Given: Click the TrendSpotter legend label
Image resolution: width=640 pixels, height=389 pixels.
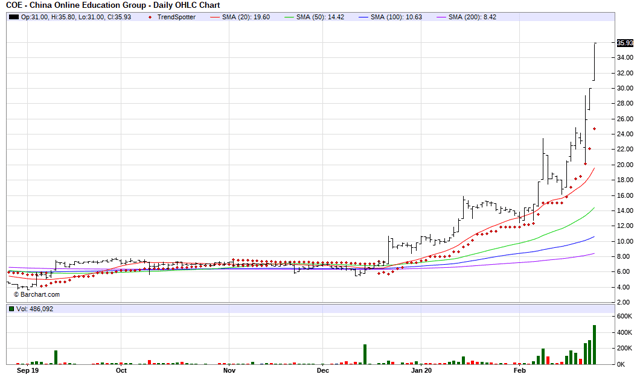Looking at the screenshot, I should pyautogui.click(x=176, y=17).
